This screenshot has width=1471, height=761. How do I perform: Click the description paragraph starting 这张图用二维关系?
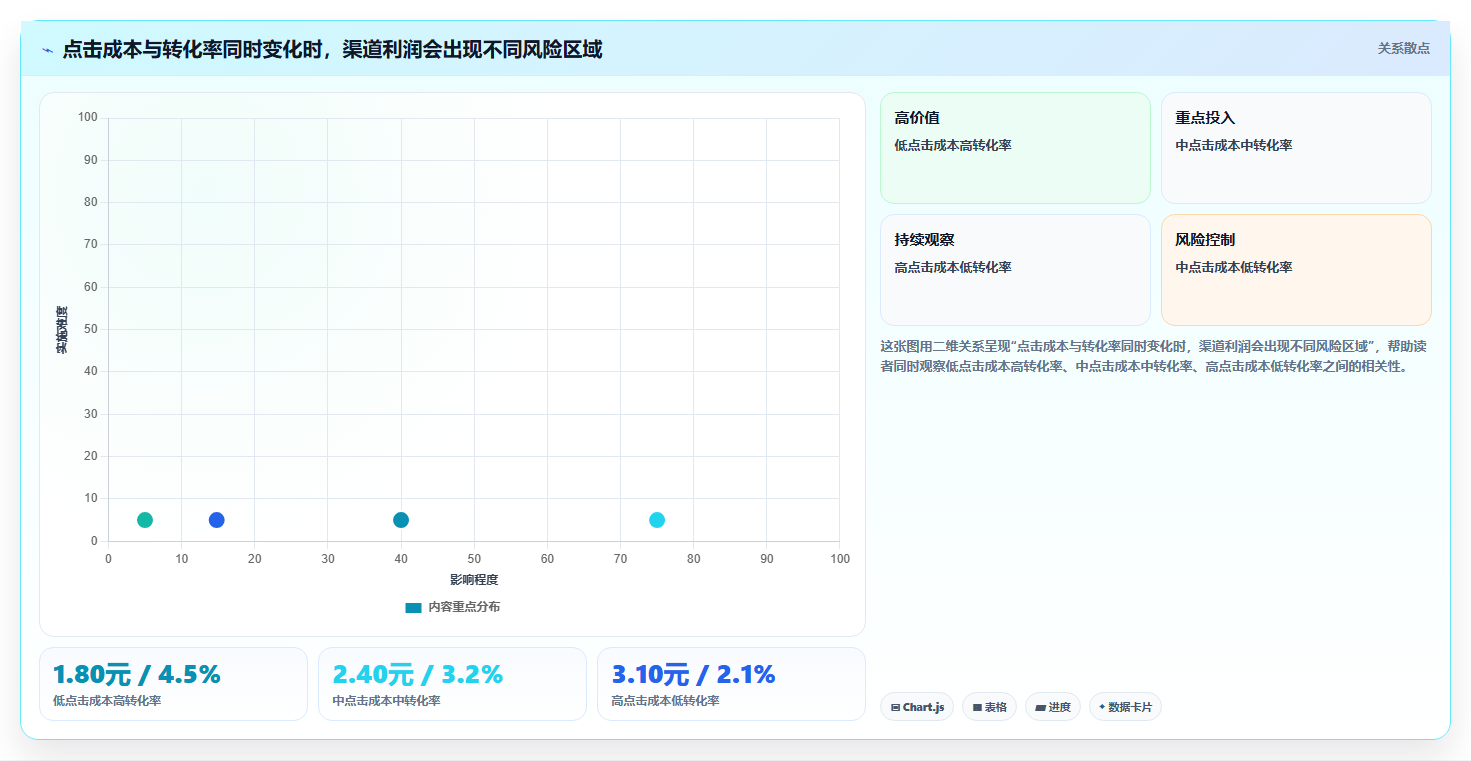pyautogui.click(x=1153, y=356)
